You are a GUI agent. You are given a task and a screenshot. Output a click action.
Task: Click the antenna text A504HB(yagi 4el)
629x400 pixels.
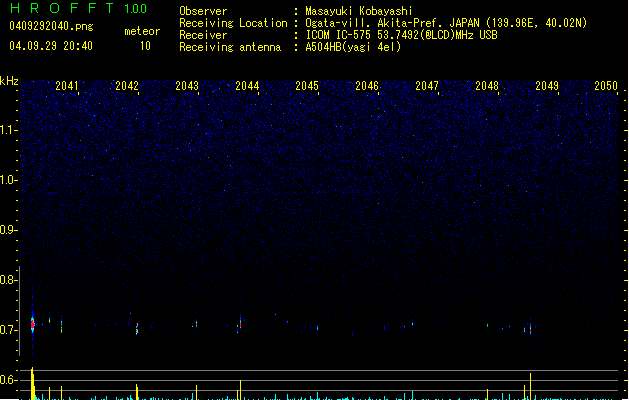coord(353,47)
